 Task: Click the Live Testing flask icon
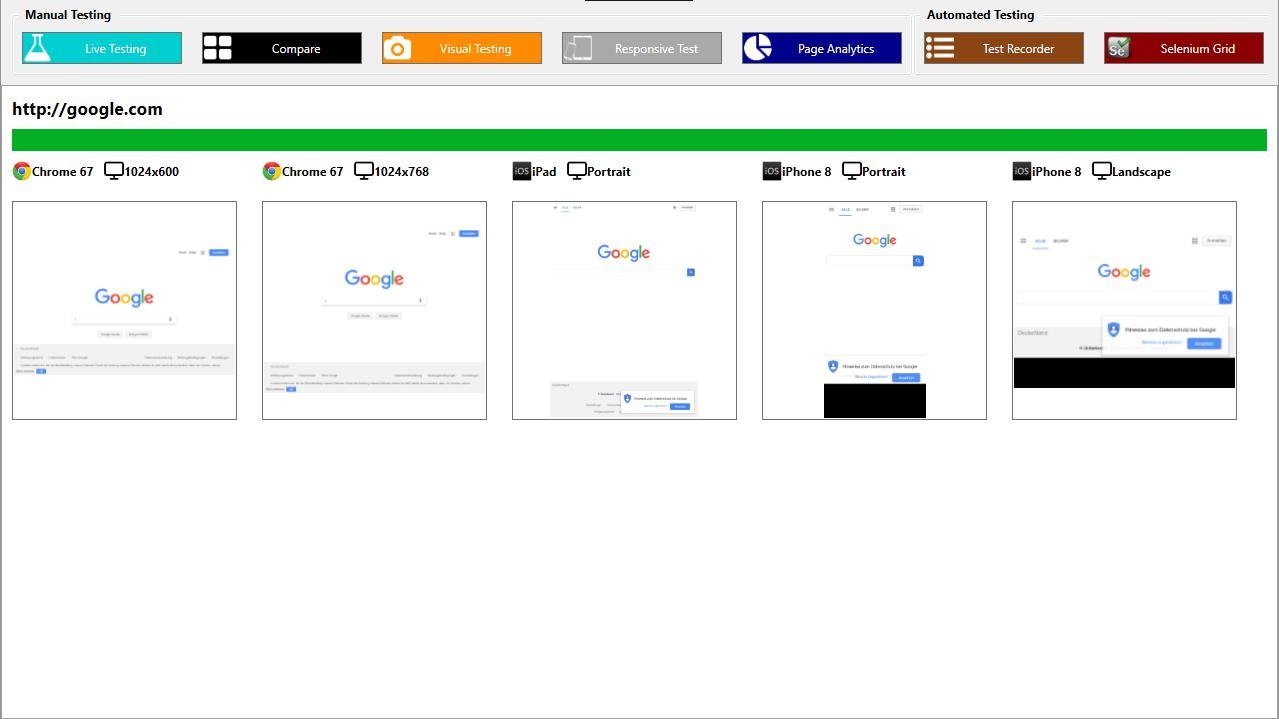click(37, 48)
